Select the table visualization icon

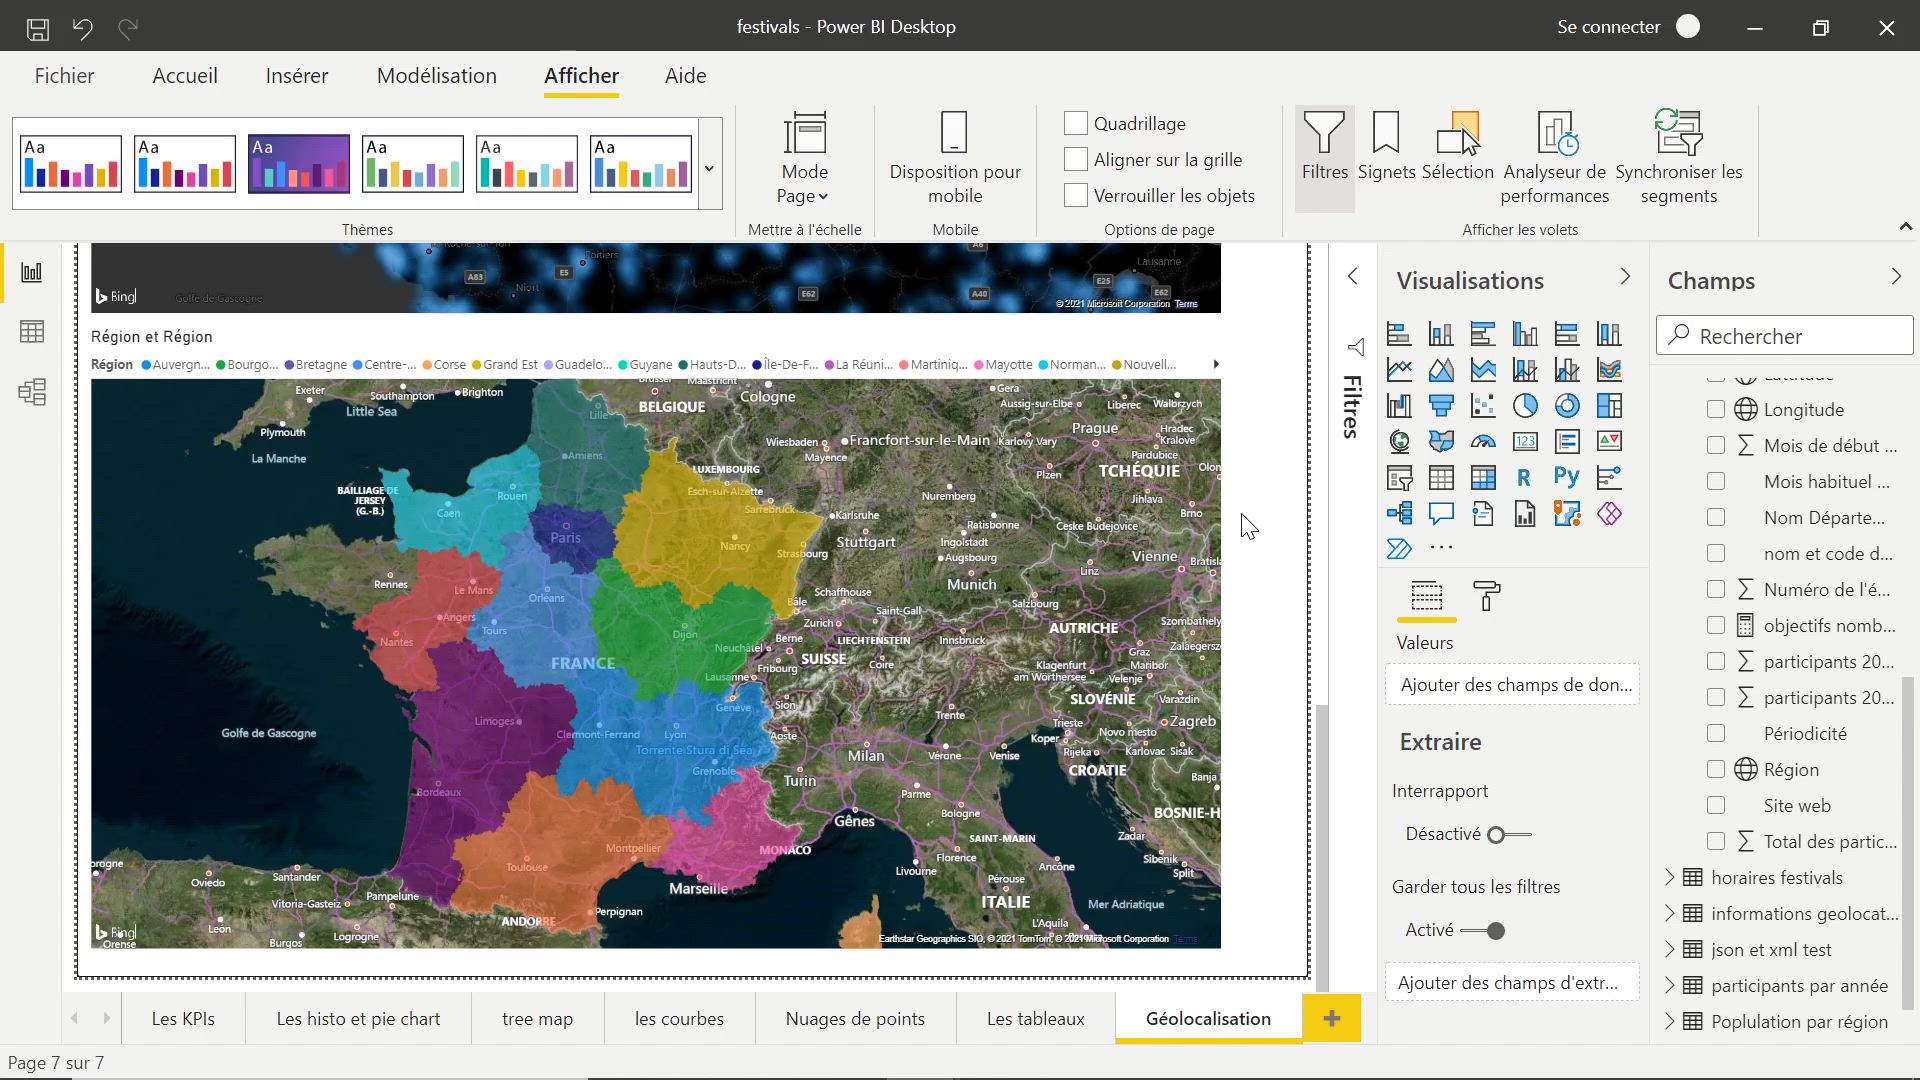1441,478
